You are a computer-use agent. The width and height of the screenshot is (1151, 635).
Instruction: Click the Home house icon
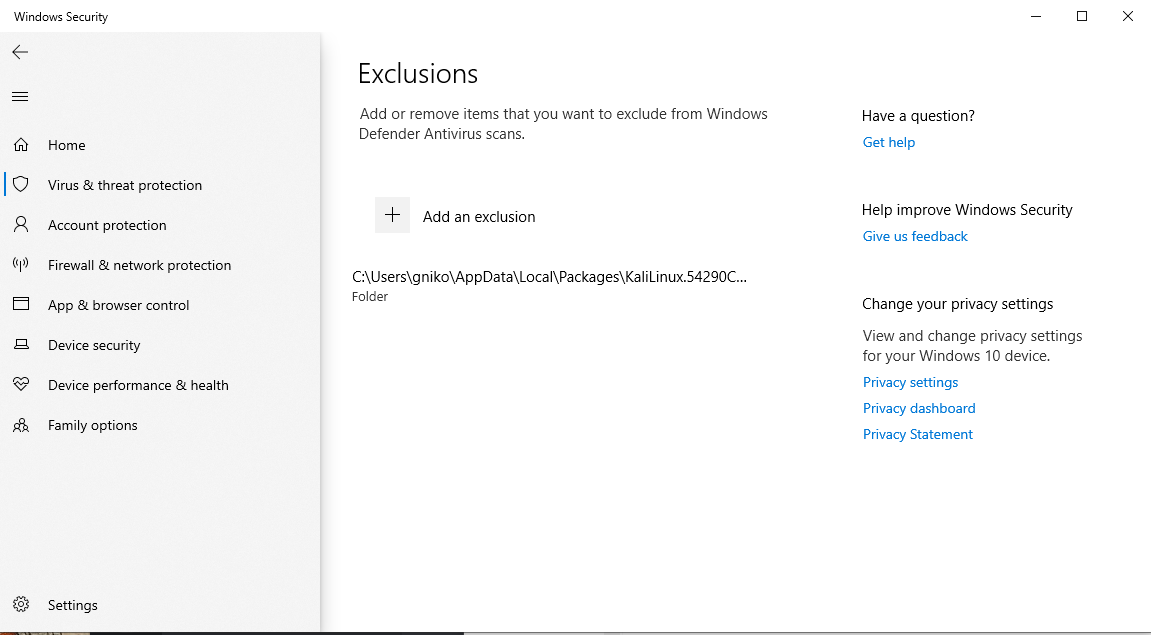point(21,145)
